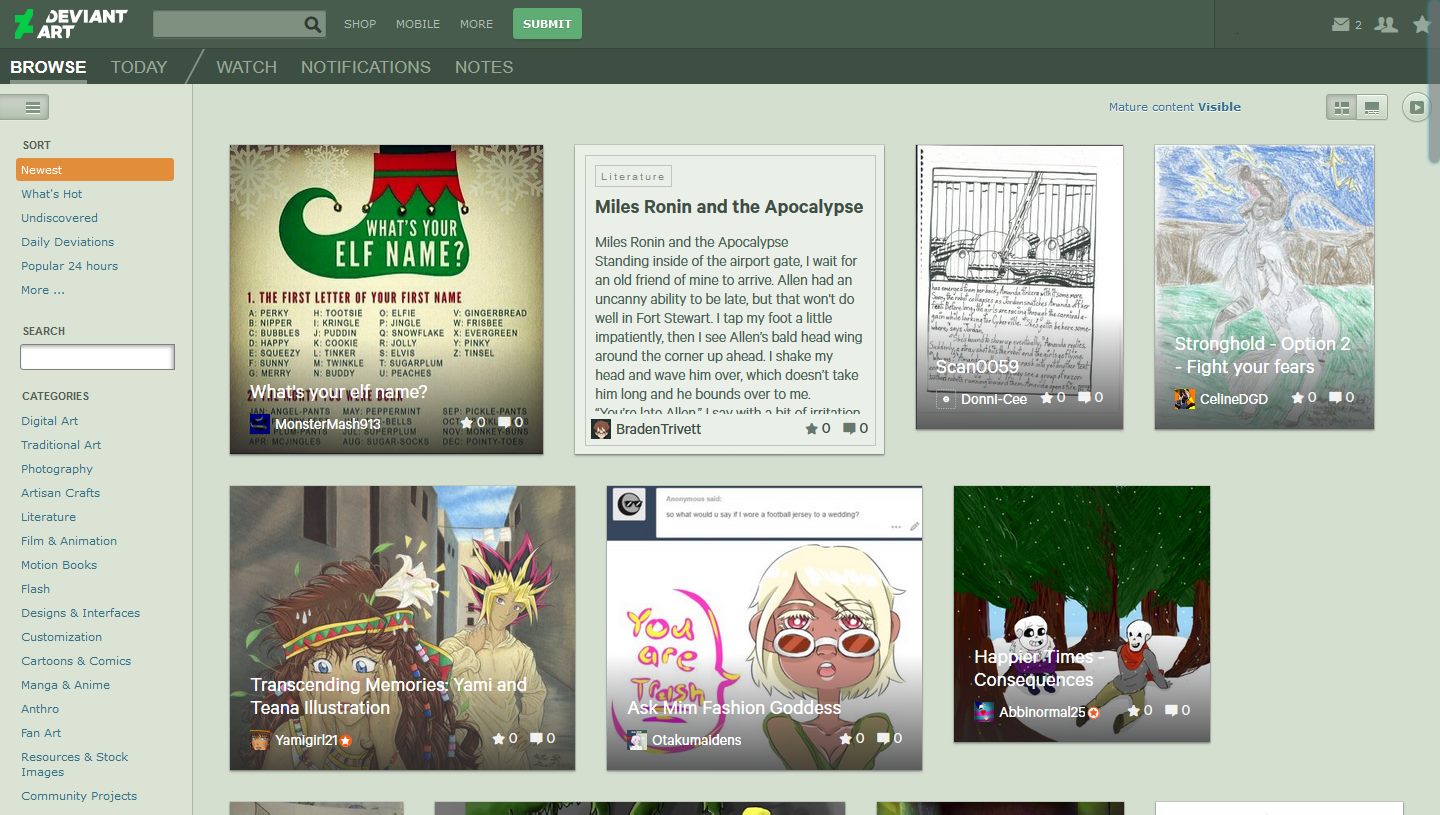
Task: Open the NOTES tab
Action: [484, 67]
